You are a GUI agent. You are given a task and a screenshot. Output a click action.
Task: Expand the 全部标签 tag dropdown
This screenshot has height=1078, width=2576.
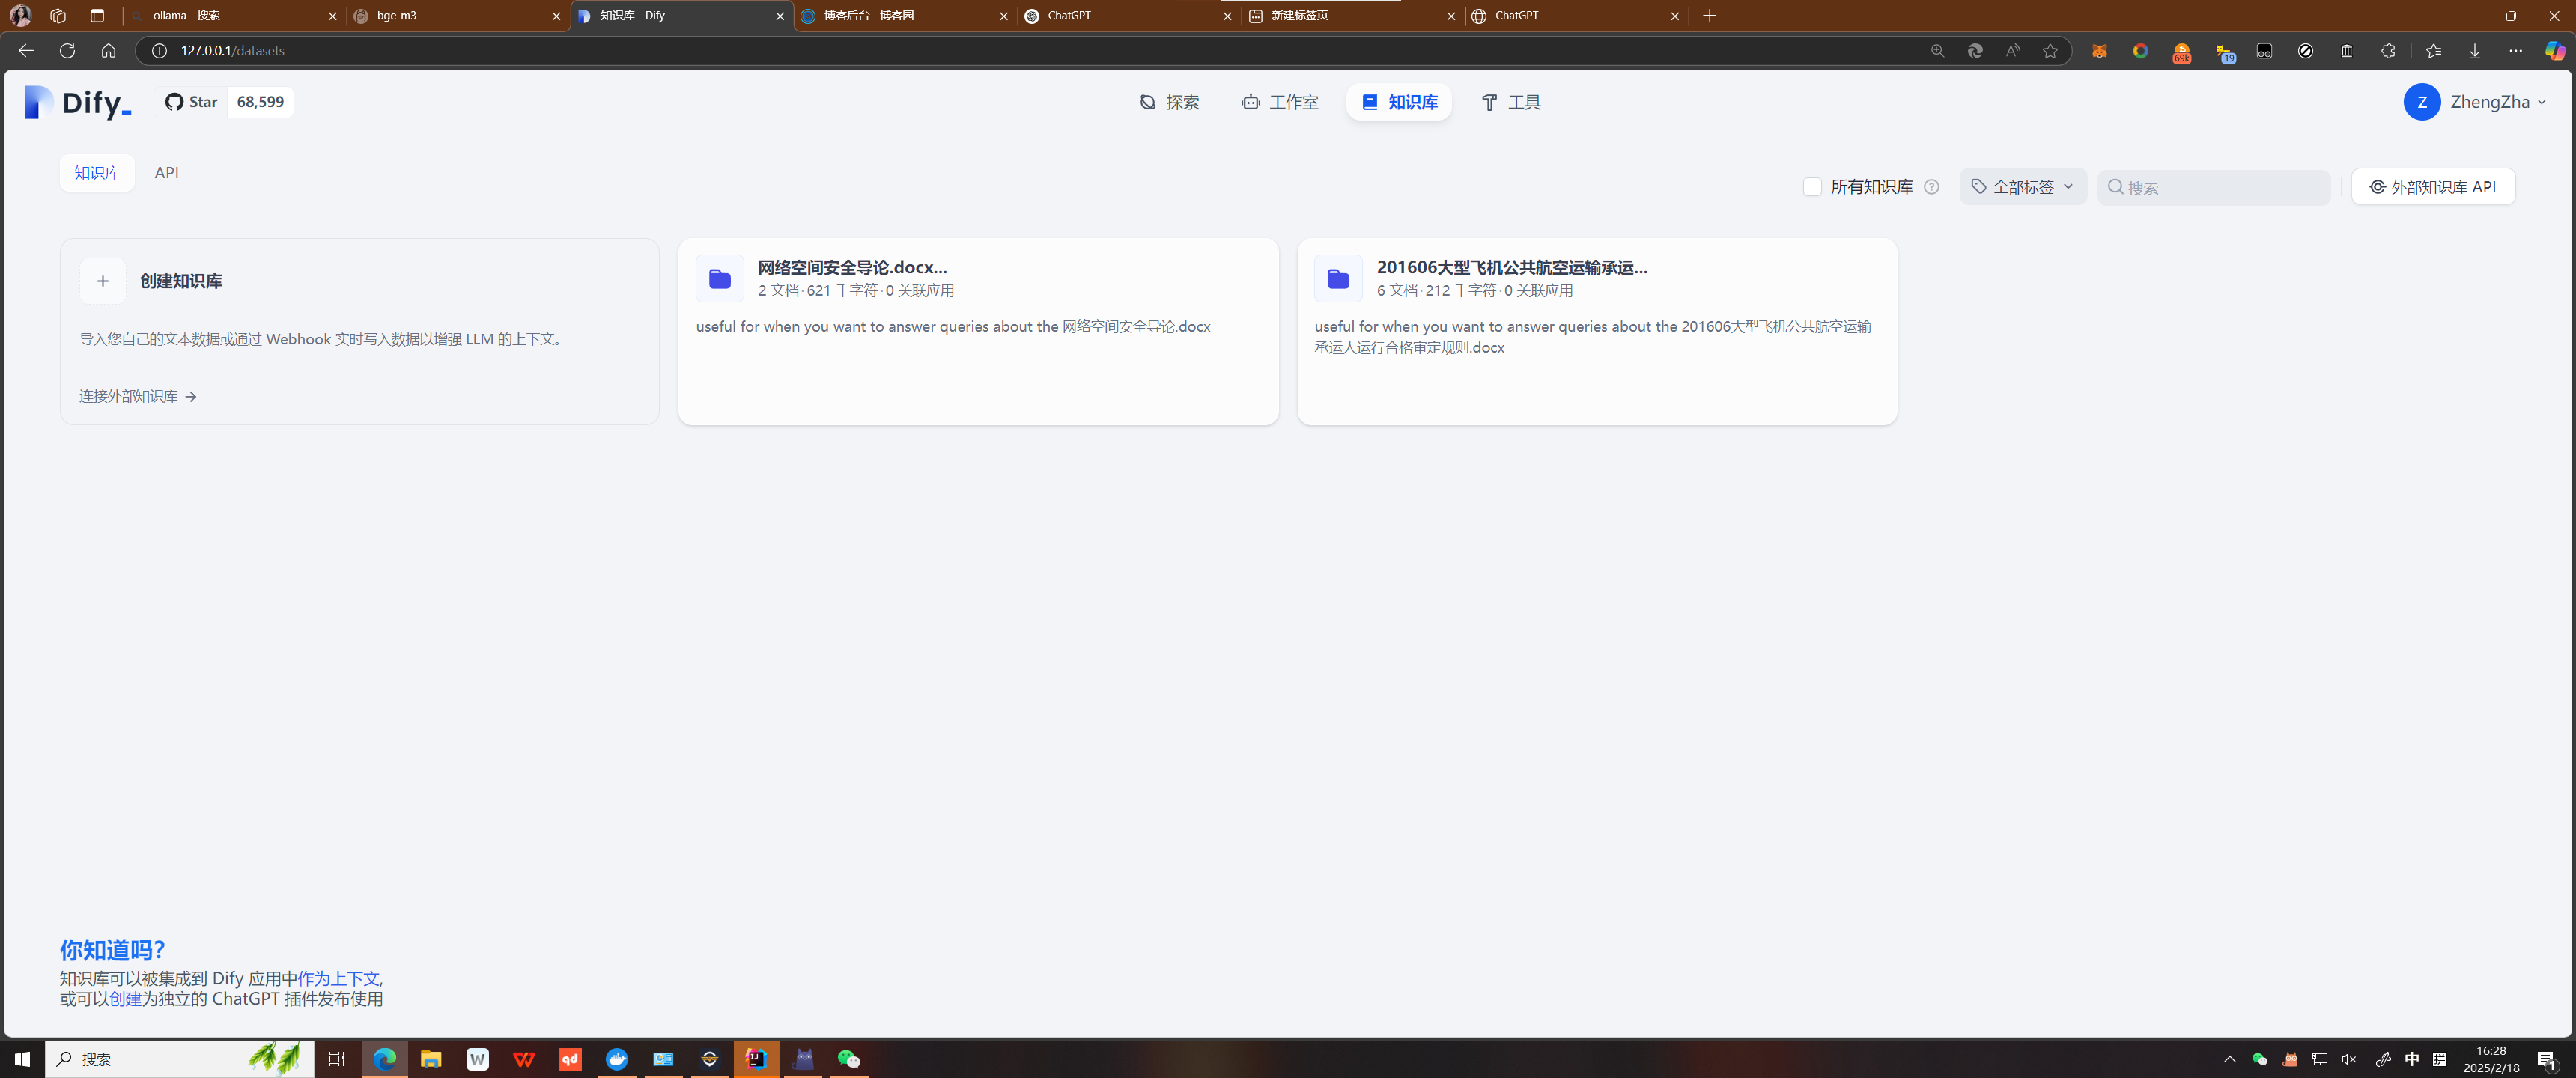click(x=2022, y=187)
